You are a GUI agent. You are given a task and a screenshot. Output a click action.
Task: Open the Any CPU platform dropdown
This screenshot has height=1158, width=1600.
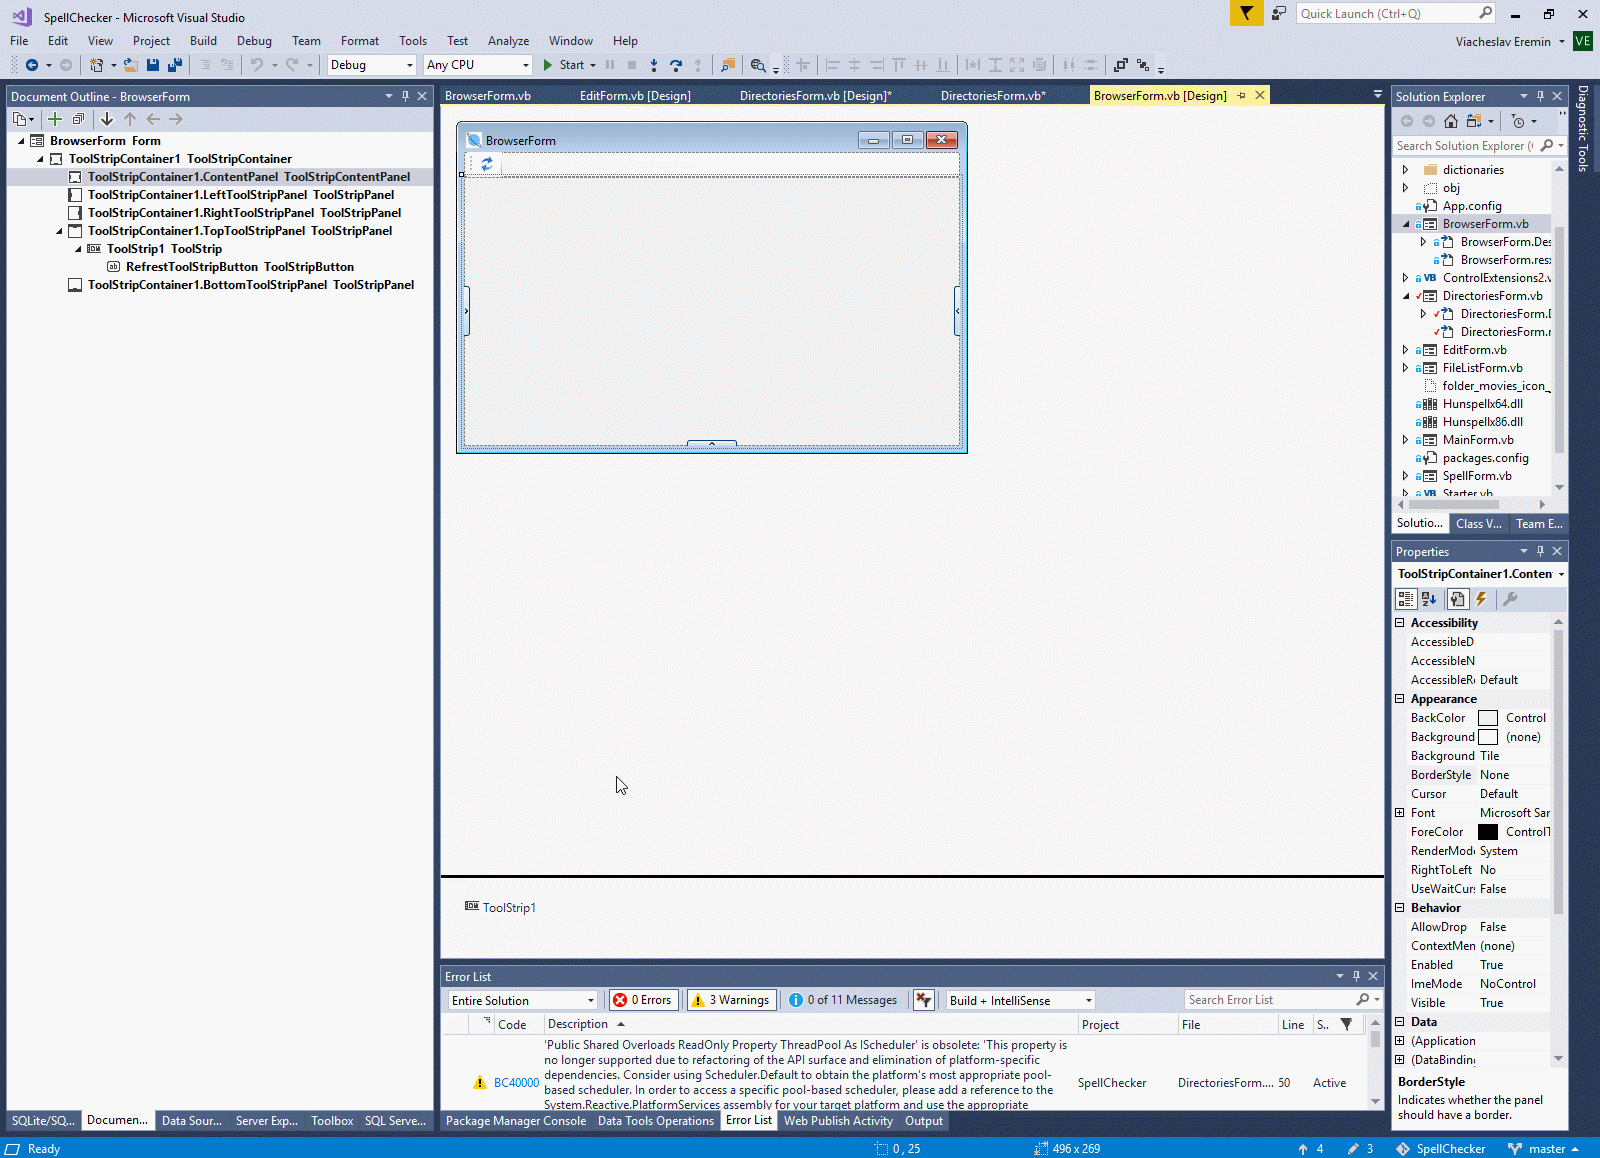click(x=478, y=65)
